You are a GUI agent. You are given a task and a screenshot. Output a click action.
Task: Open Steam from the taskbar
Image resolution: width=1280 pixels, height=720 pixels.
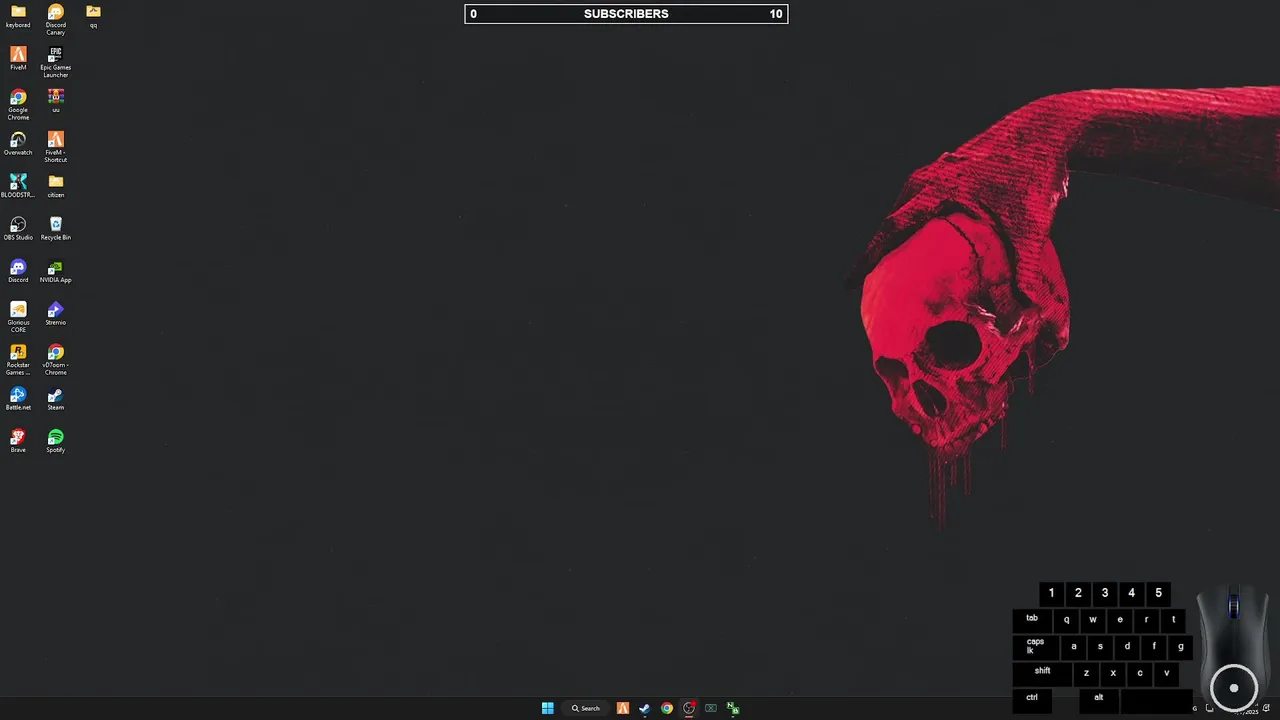point(645,708)
